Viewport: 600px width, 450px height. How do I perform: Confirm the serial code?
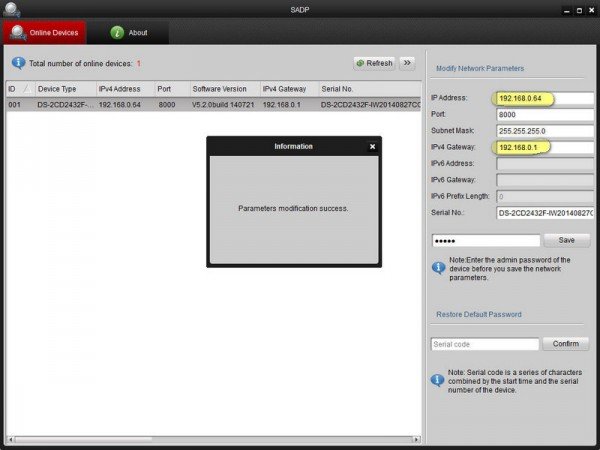[x=566, y=344]
